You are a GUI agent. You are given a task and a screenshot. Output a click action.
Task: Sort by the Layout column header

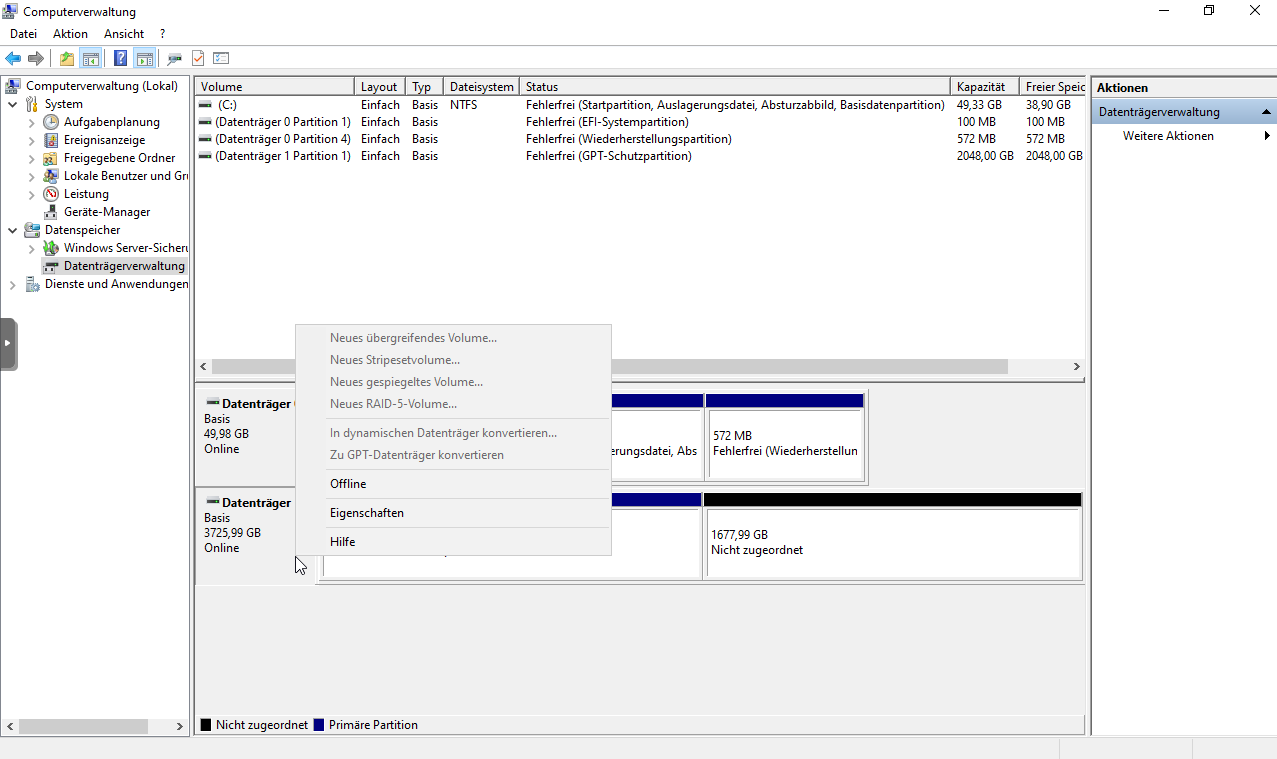pyautogui.click(x=381, y=87)
